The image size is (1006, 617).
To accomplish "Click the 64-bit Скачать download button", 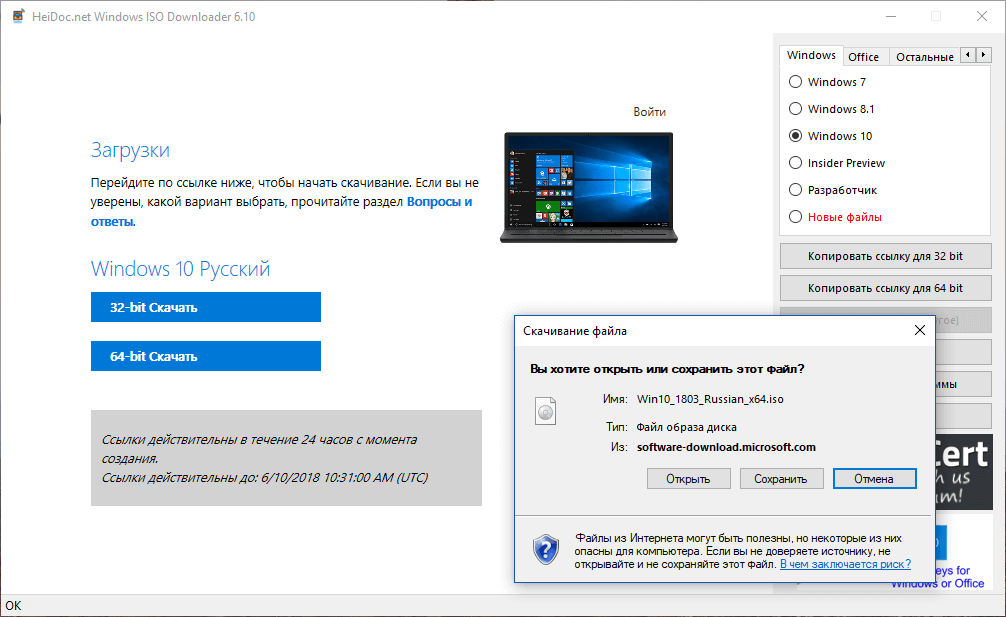I will 205,356.
